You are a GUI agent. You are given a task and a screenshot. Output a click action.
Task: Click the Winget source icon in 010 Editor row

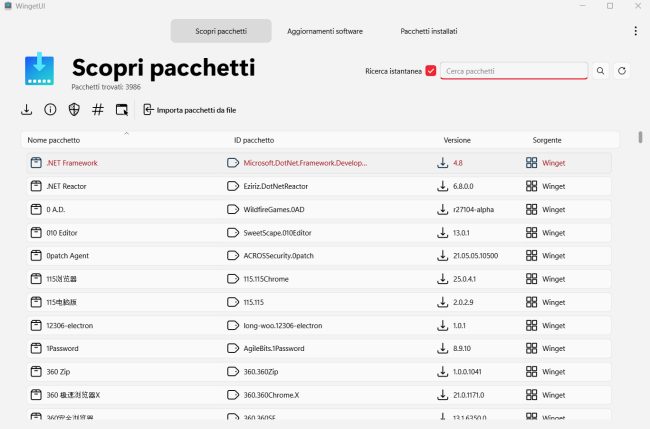[x=531, y=233]
